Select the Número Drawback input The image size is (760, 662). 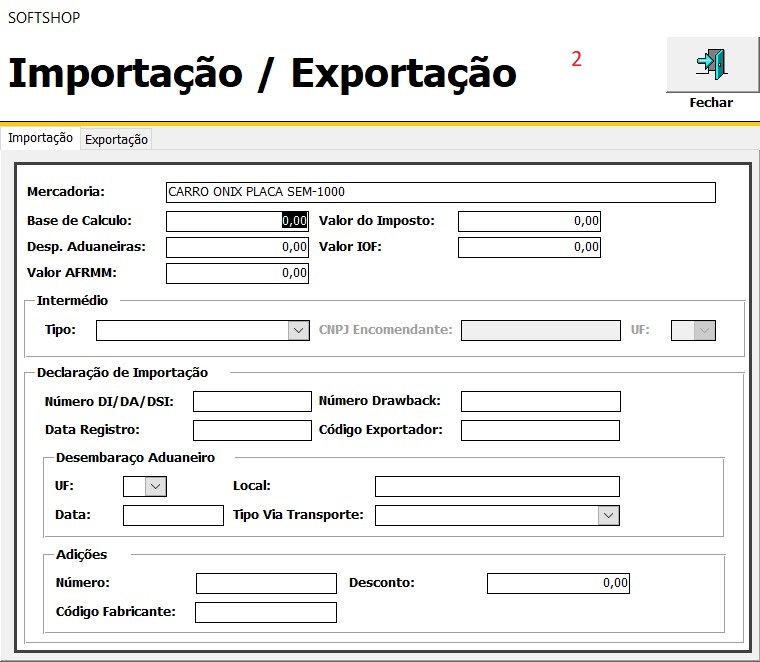point(540,402)
